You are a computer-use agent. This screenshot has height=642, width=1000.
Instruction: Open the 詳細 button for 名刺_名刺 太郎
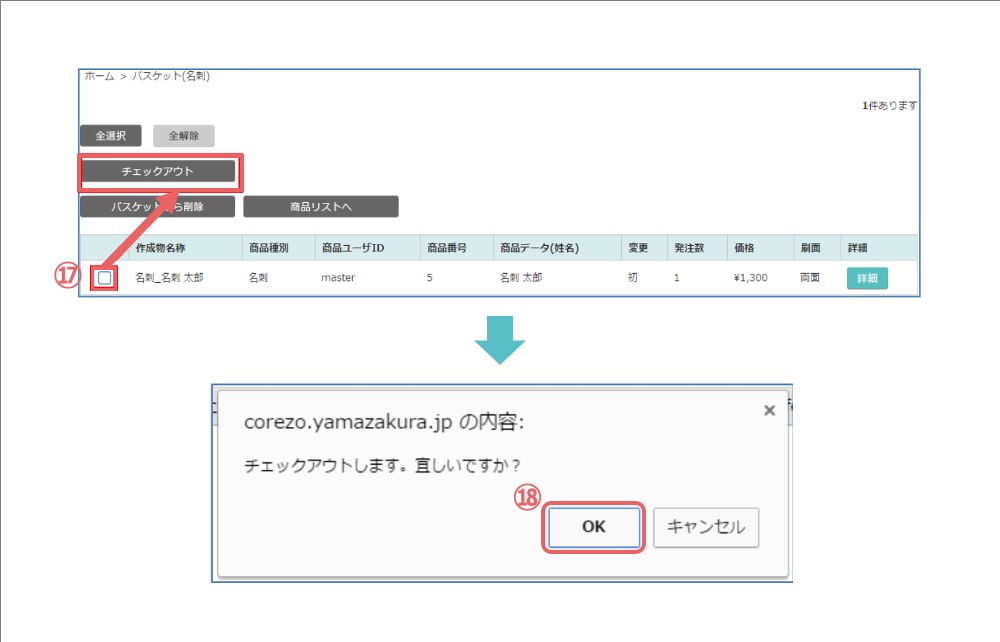(867, 278)
